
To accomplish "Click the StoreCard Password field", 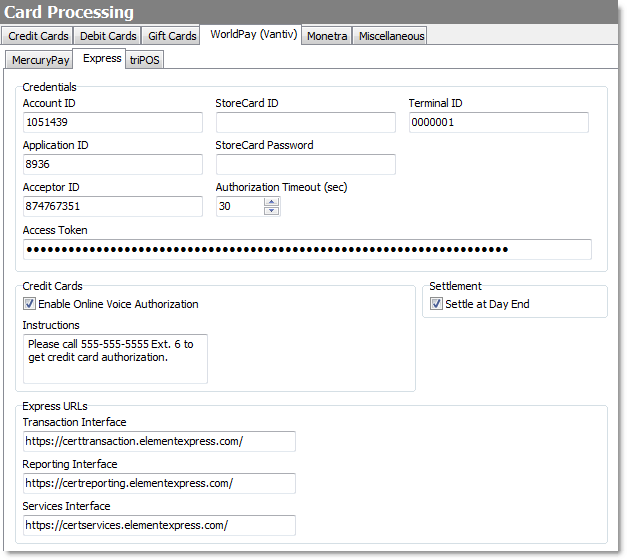I will (x=306, y=164).
